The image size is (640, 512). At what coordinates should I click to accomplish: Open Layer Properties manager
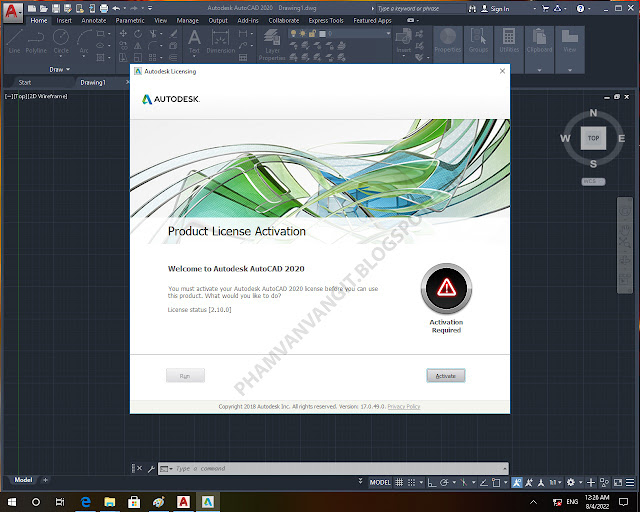tap(272, 45)
